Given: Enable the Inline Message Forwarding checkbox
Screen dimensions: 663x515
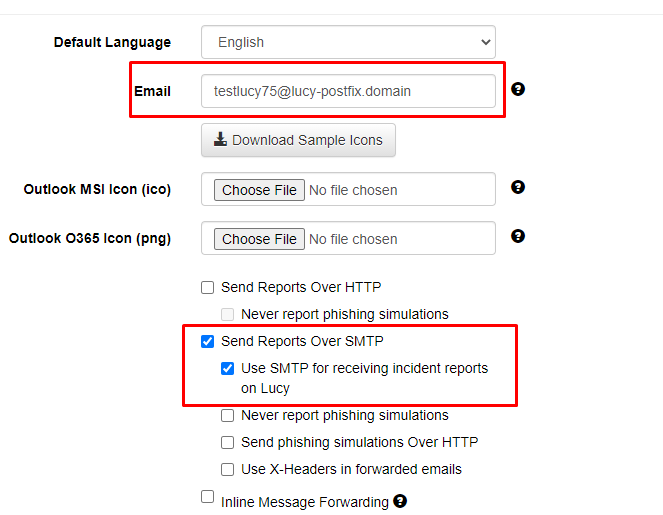Looking at the screenshot, I should coord(207,496).
